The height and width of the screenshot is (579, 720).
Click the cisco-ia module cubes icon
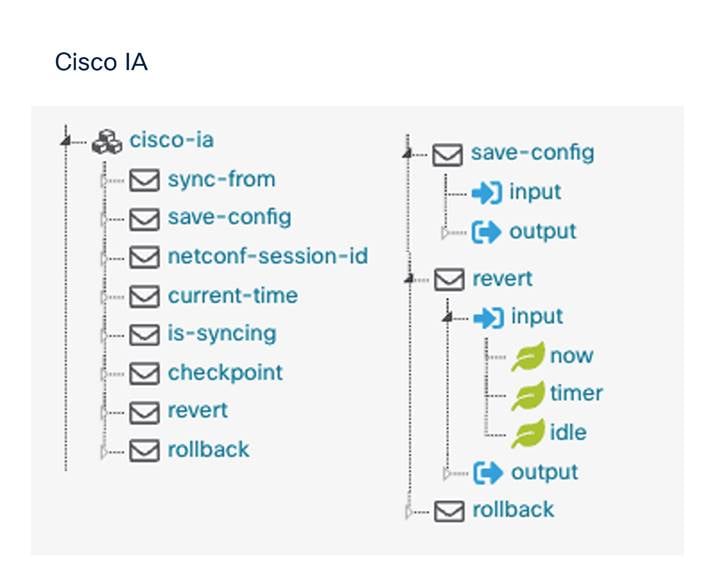click(x=107, y=142)
